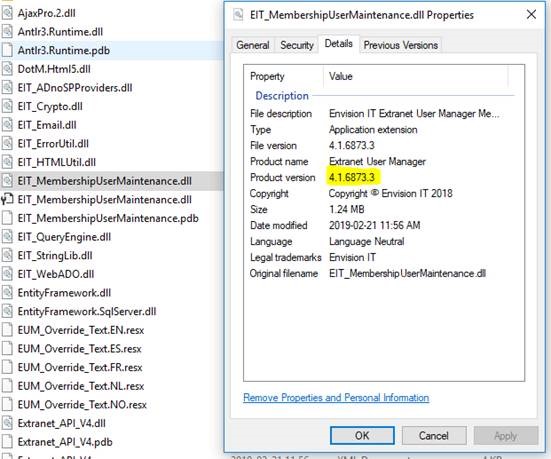
Task: Click the EUM_Override_Text.ES.resx file icon
Action: [x=7, y=348]
